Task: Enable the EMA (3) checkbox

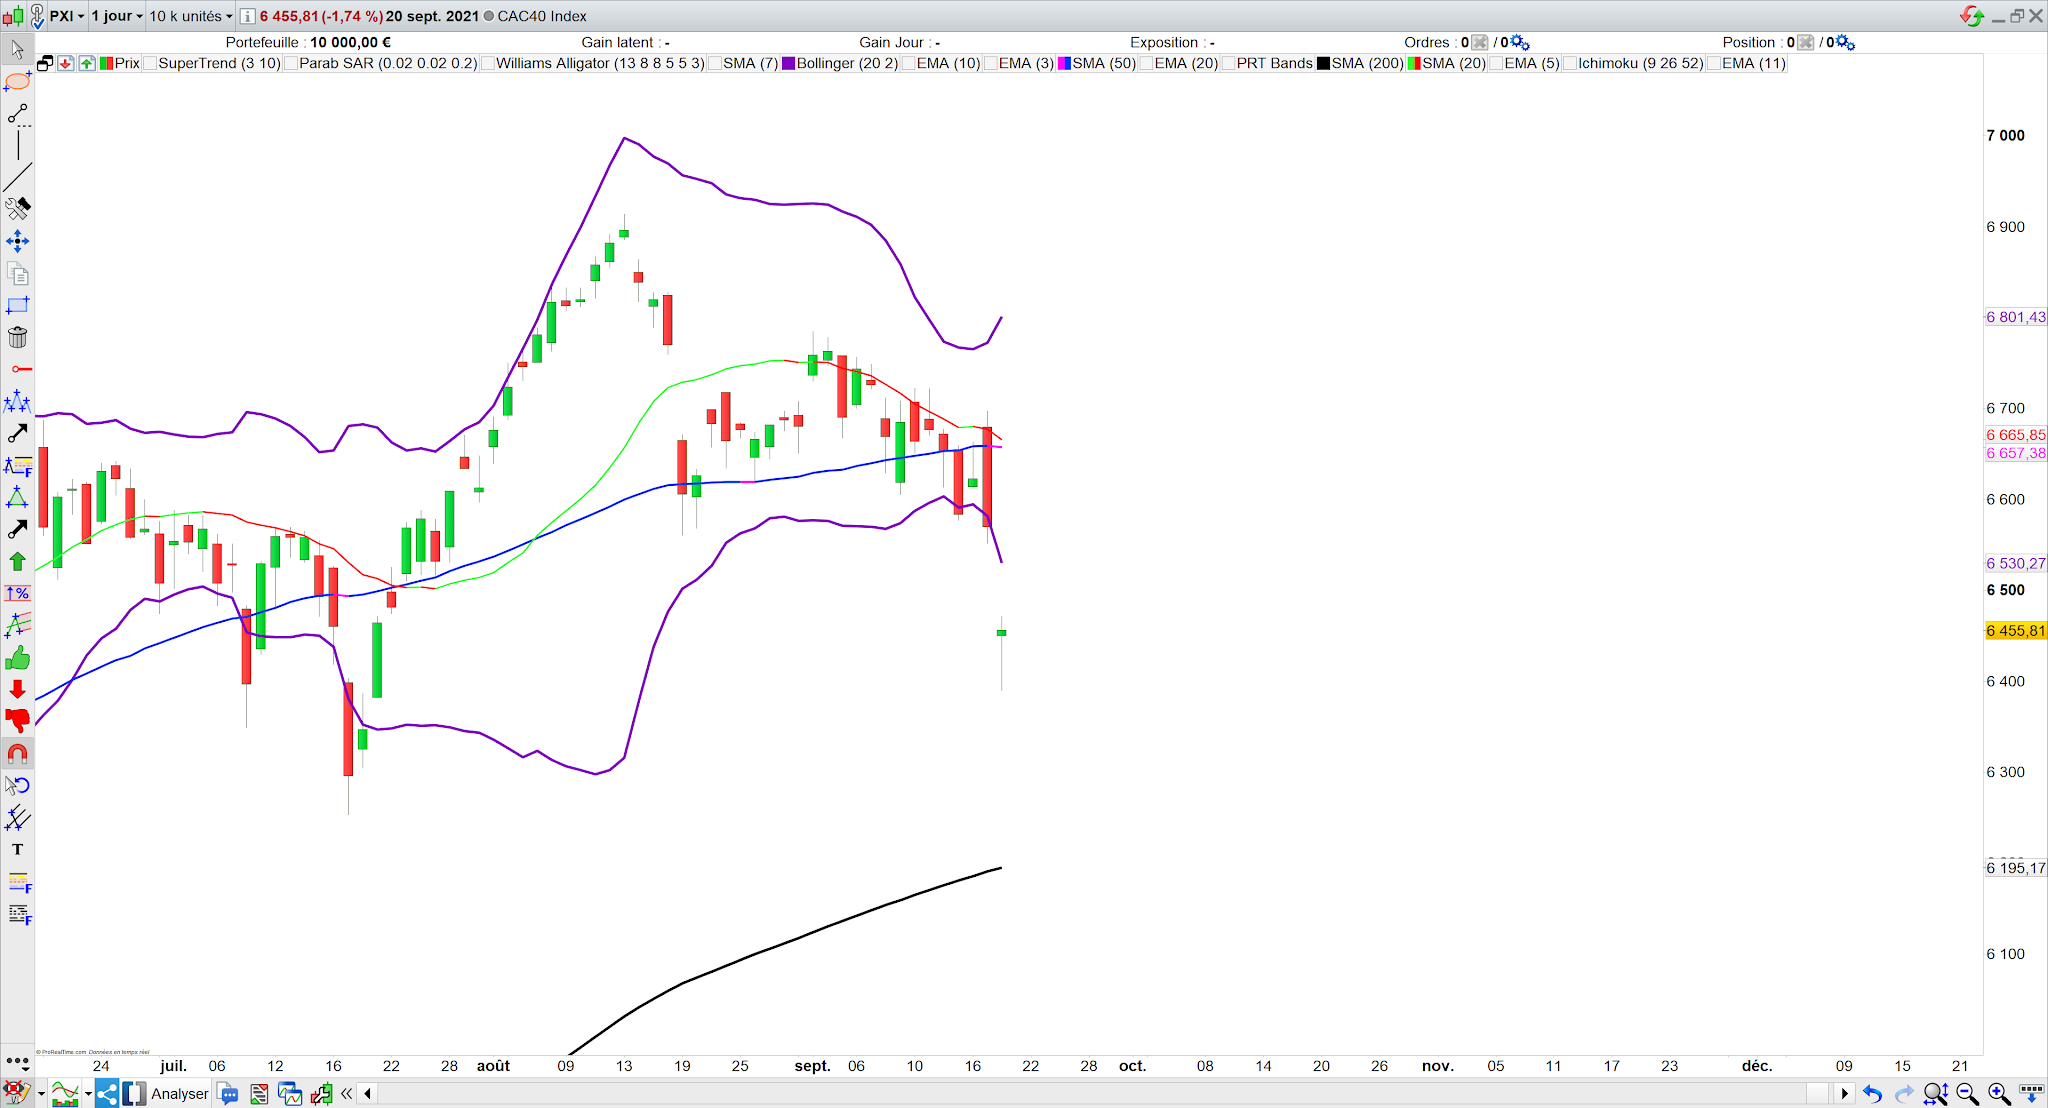Action: (x=991, y=63)
